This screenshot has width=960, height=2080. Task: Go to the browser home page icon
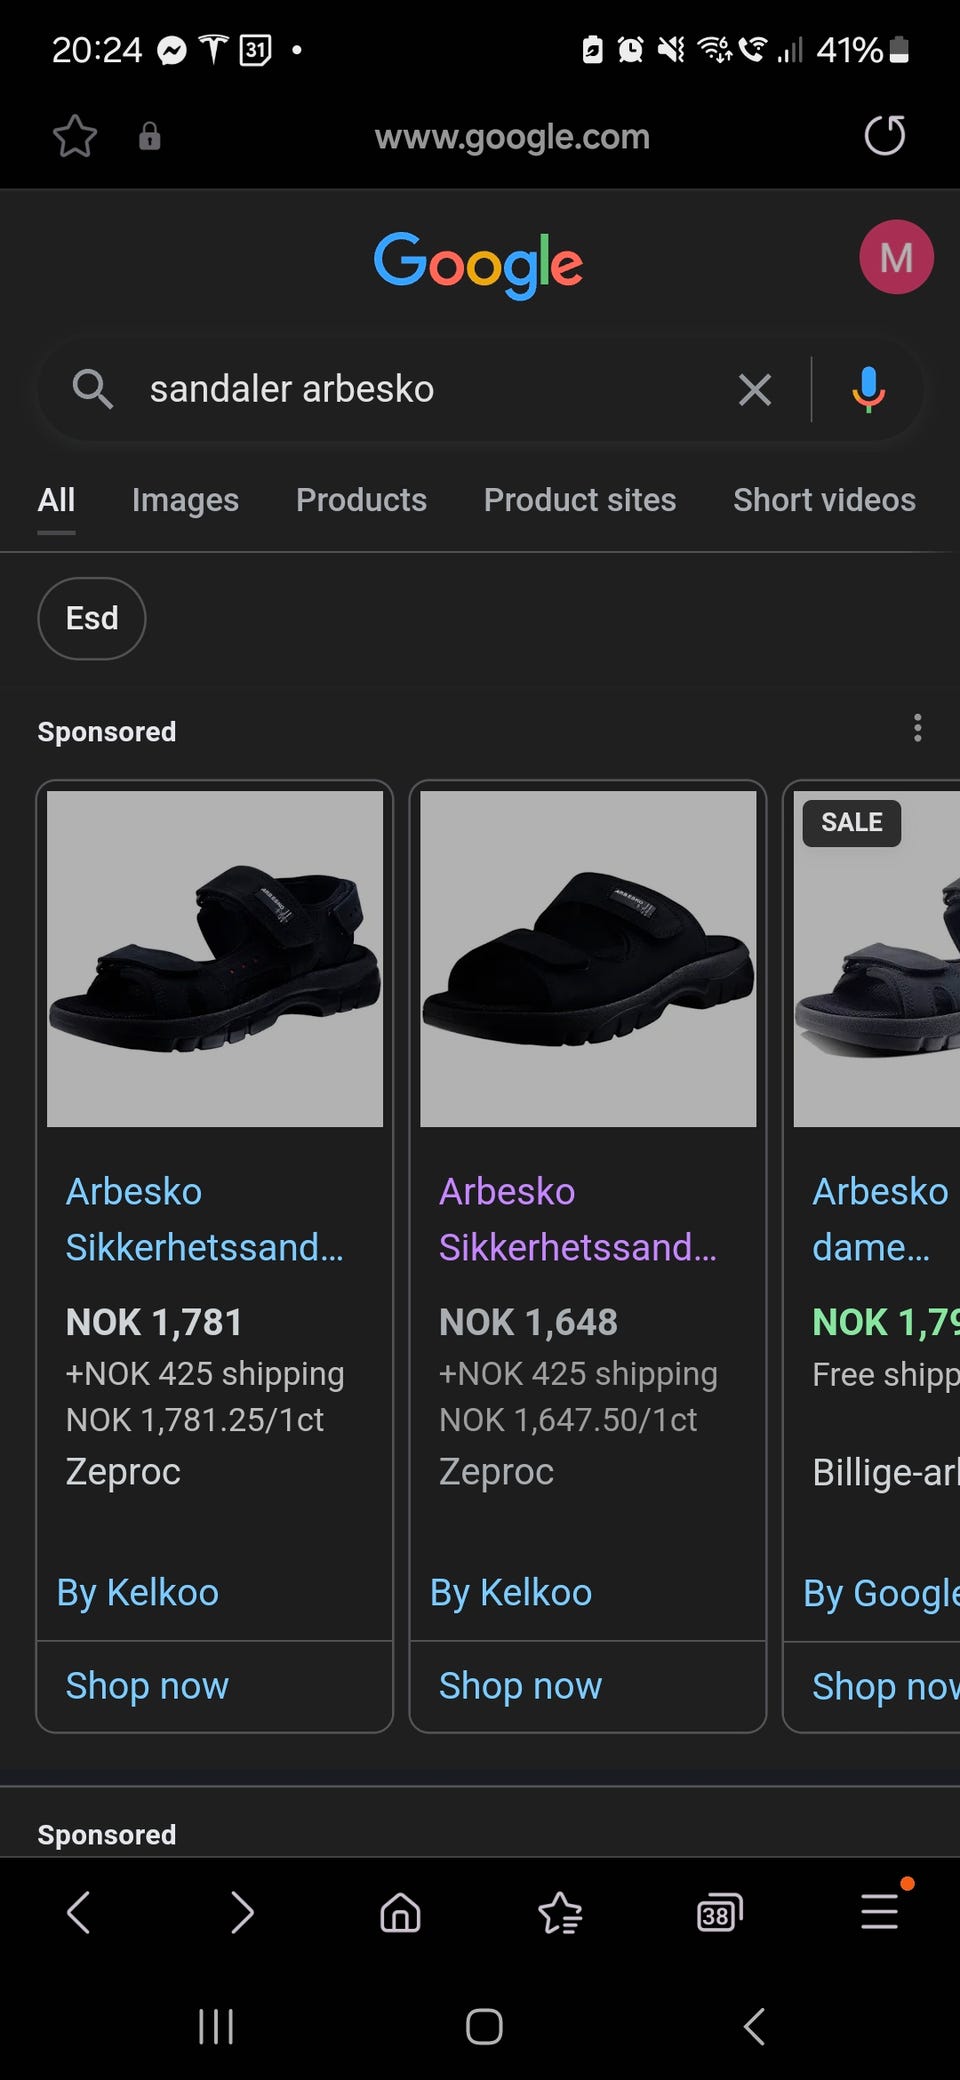(400, 1912)
